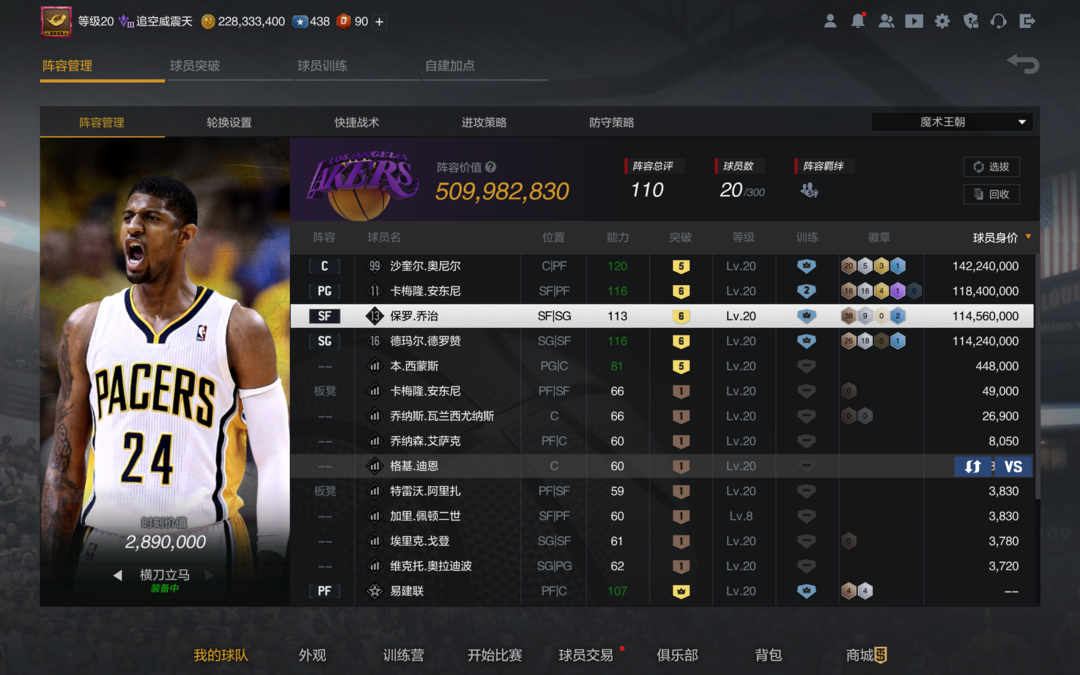This screenshot has width=1080, height=675.
Task: Click the swap icon on 格基.迪恩 row
Action: pyautogui.click(x=973, y=466)
